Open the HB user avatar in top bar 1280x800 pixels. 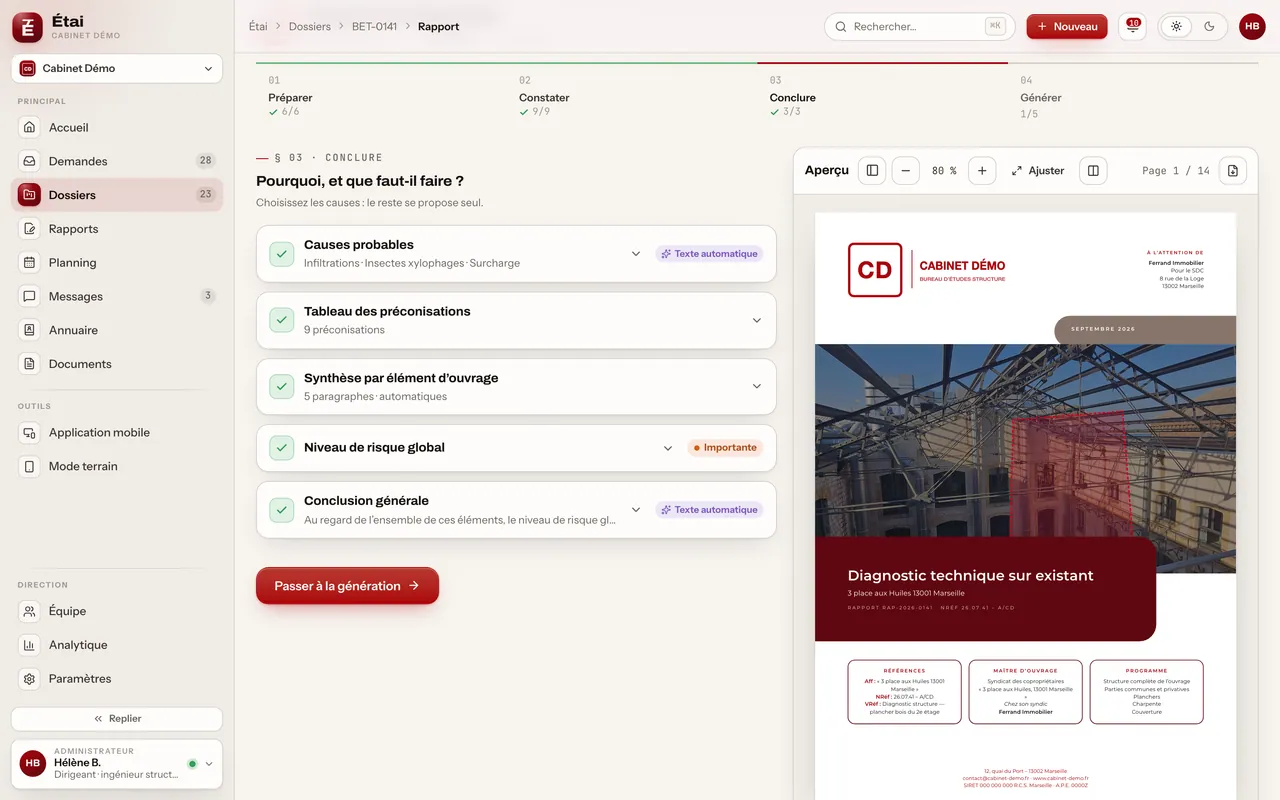click(1252, 26)
